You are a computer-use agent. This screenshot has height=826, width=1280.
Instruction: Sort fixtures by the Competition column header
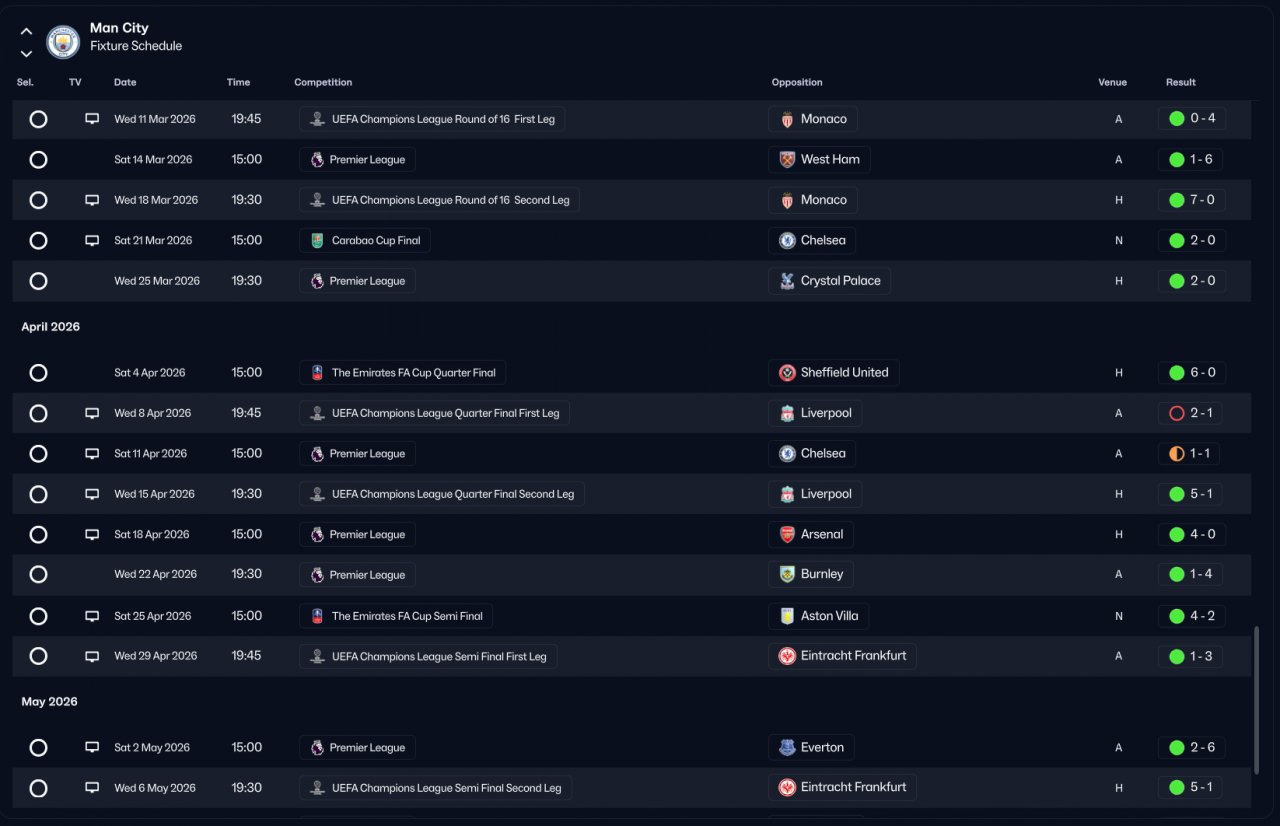[323, 82]
